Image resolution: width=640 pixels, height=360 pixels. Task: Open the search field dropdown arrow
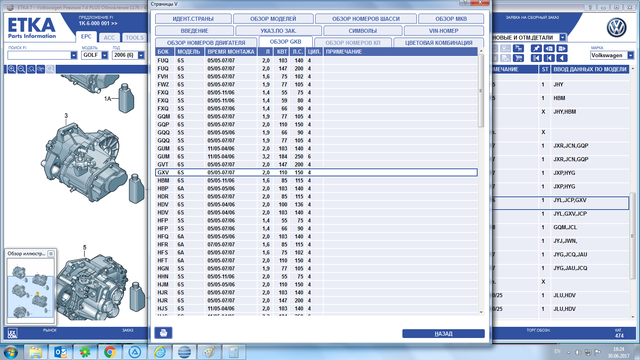point(73,55)
